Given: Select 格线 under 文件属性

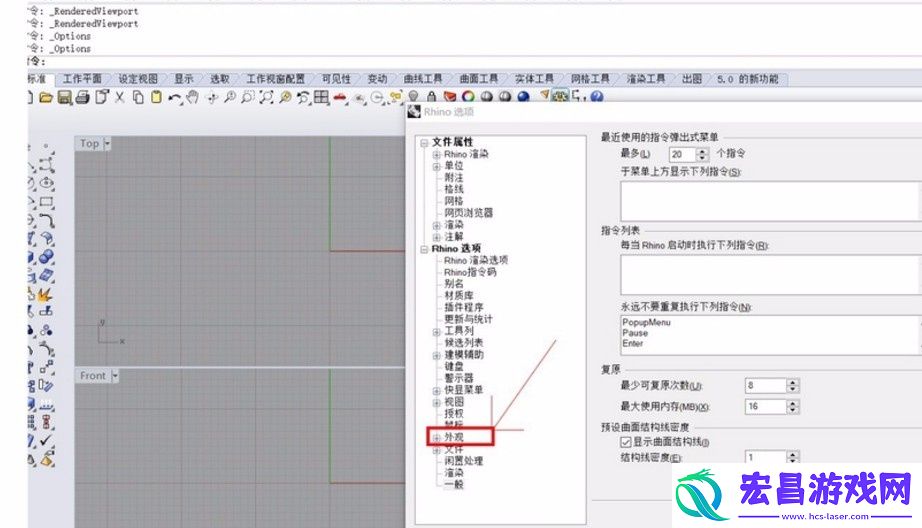Looking at the screenshot, I should [454, 189].
